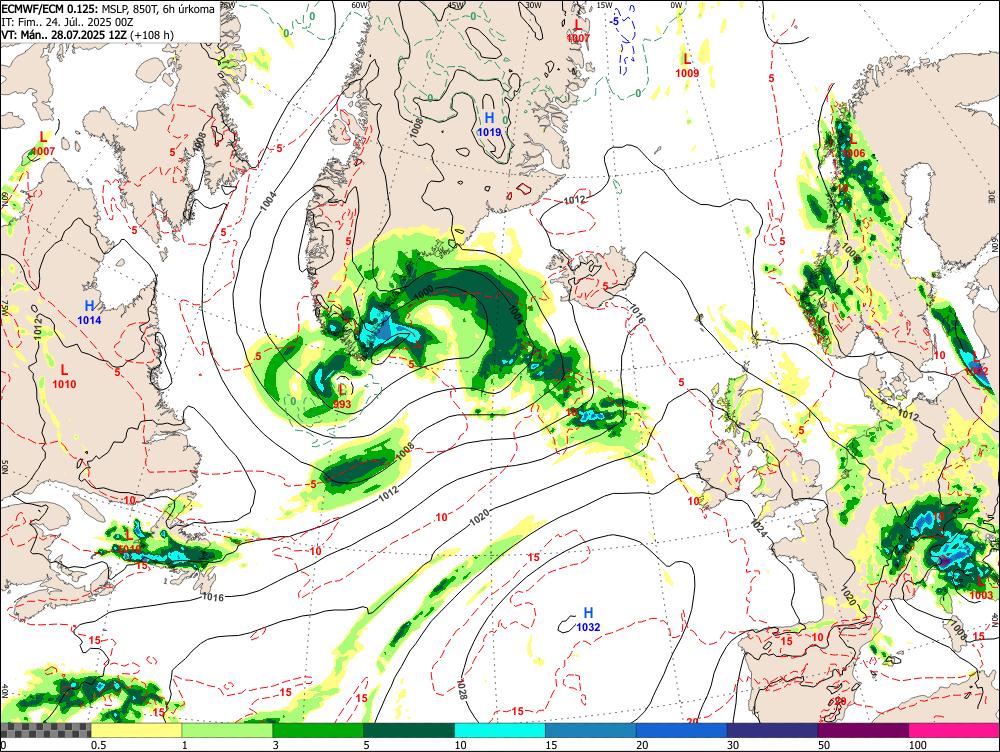
Task: Click the '50' legend scale value
Action: point(824,745)
